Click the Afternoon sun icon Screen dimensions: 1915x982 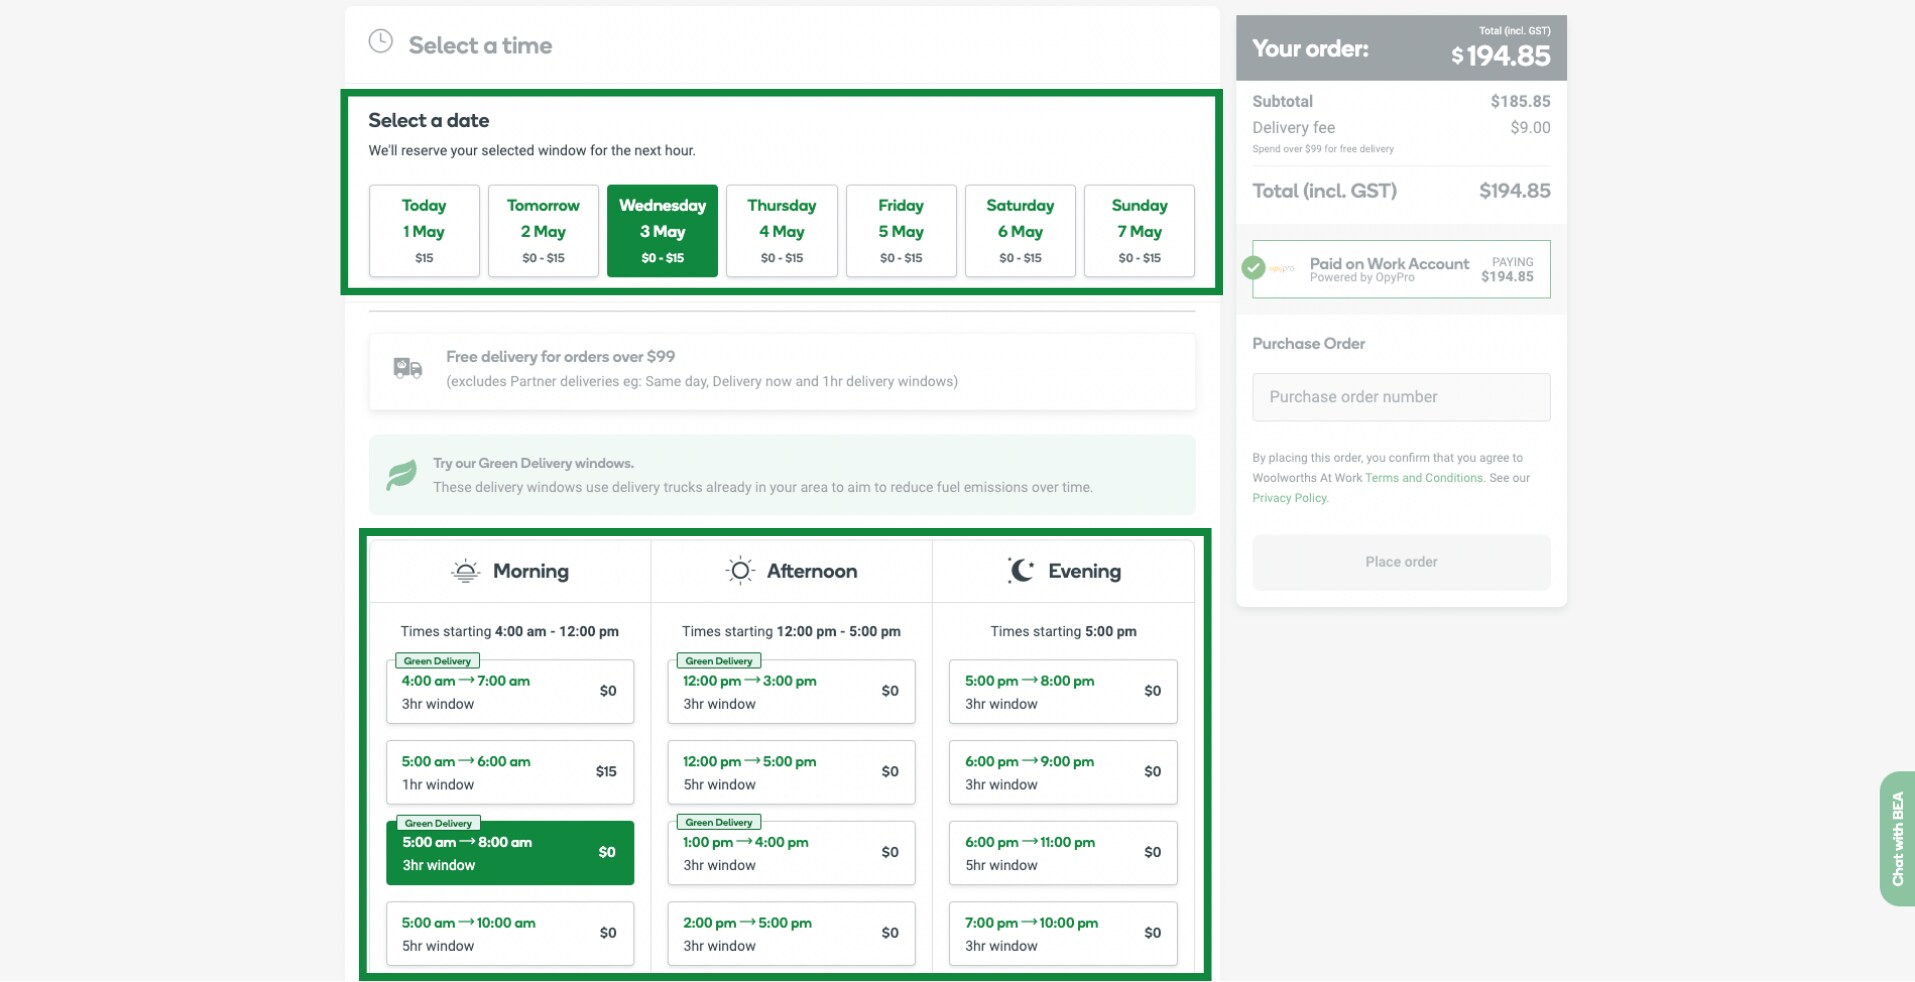click(739, 569)
